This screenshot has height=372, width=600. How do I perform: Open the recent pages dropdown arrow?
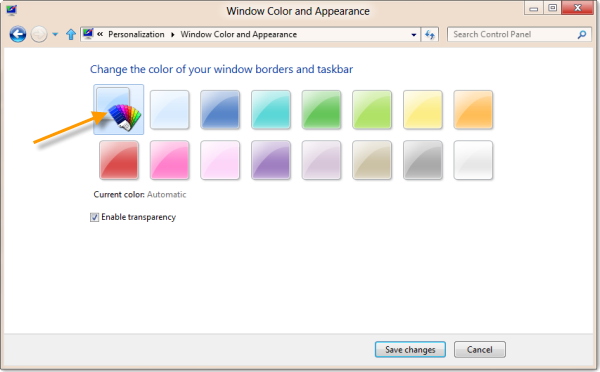[55, 34]
